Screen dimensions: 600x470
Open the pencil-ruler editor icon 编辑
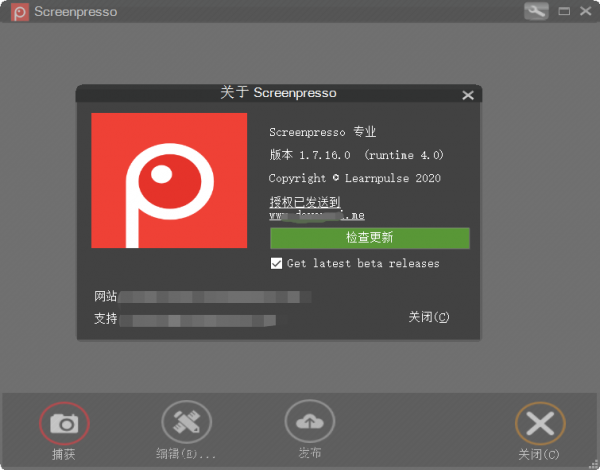coord(186,422)
